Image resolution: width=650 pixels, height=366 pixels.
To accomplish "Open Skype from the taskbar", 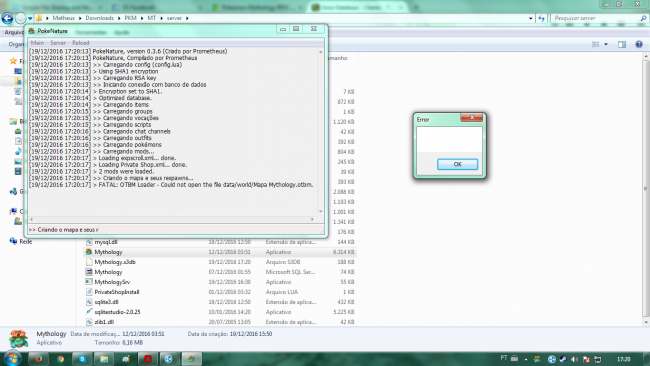I will point(82,359).
